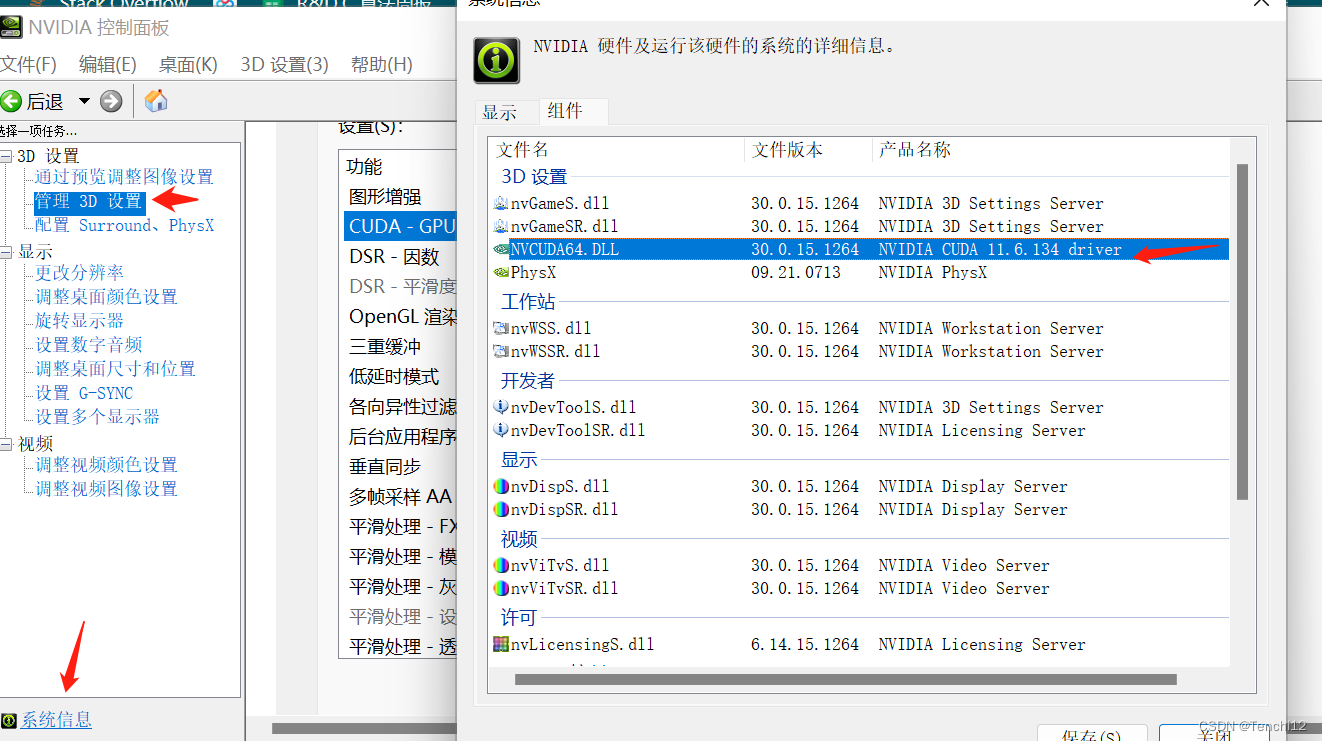
Task: Click the NVIDIA control panel title icon
Action: point(9,27)
